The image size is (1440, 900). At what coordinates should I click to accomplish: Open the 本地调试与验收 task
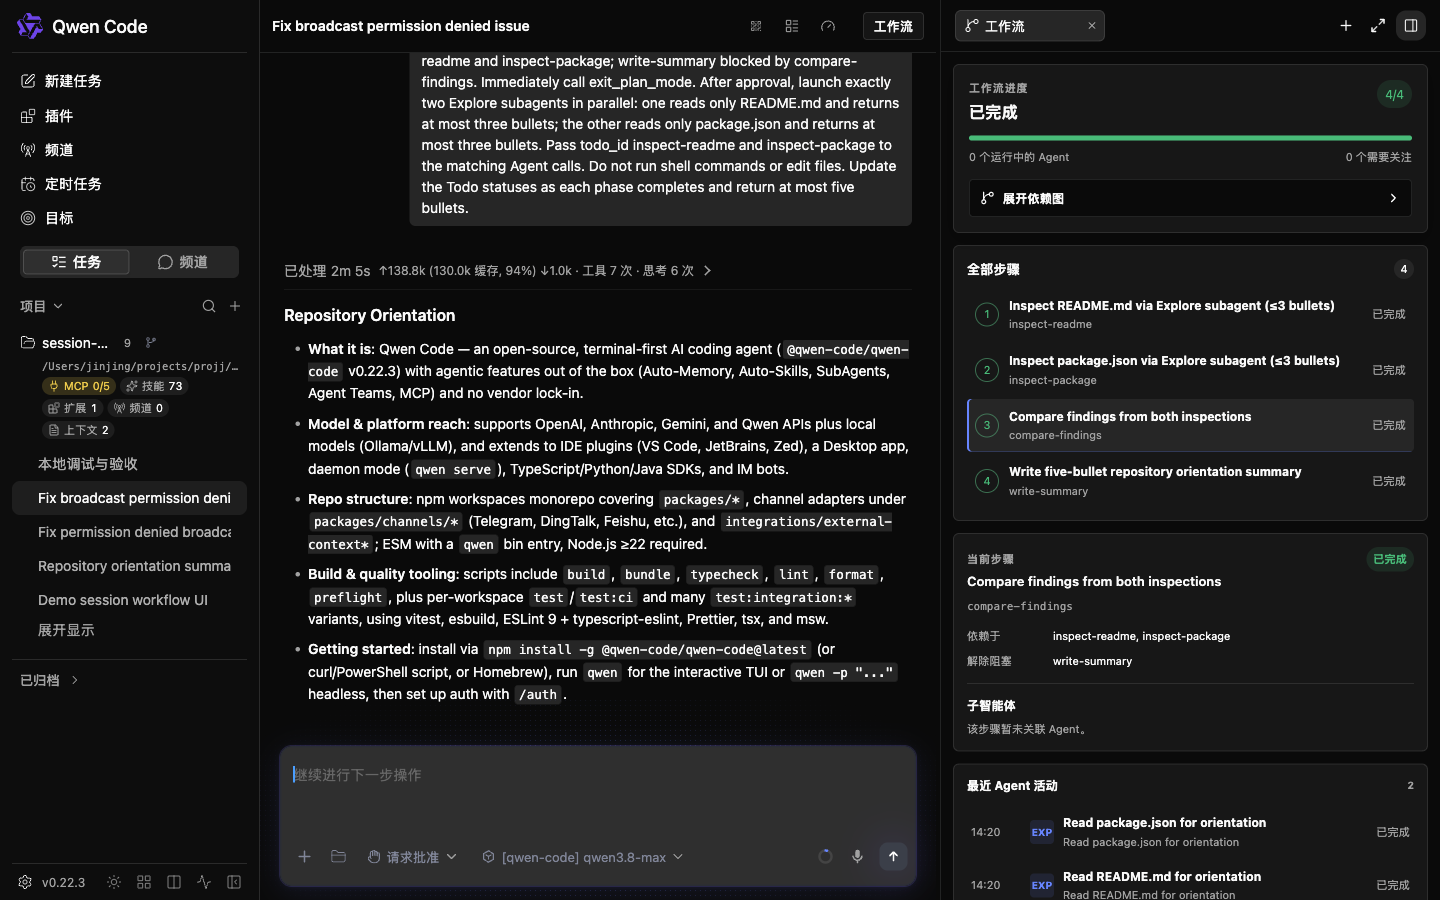(129, 464)
